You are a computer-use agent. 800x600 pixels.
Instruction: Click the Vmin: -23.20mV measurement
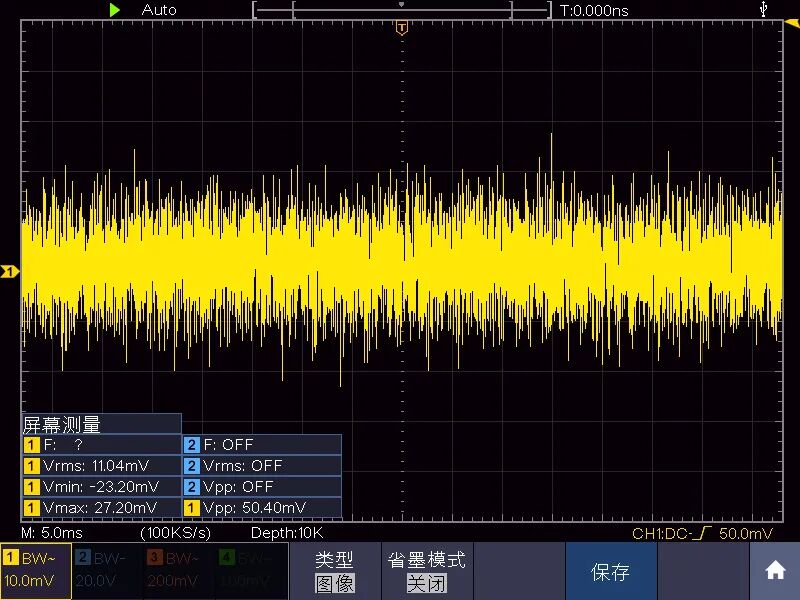point(102,486)
